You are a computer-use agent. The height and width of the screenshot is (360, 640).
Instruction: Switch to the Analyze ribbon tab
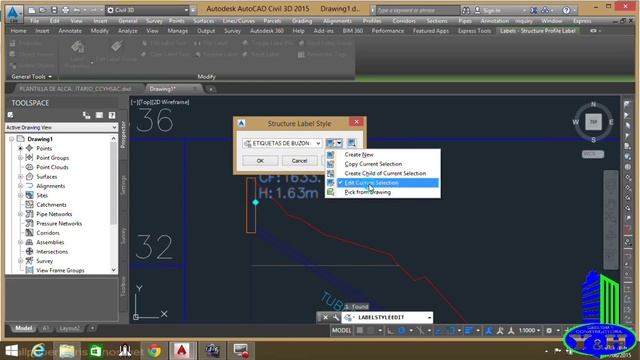pos(128,31)
